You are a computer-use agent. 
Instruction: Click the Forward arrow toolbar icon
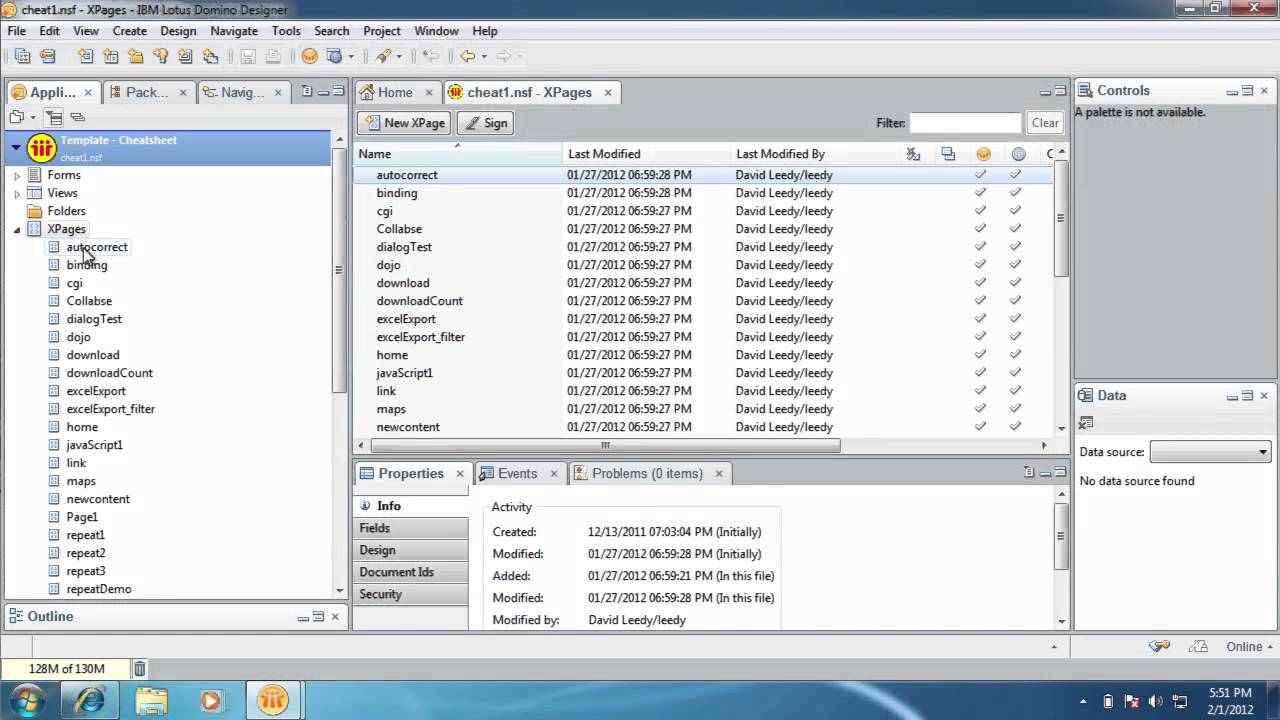504,57
